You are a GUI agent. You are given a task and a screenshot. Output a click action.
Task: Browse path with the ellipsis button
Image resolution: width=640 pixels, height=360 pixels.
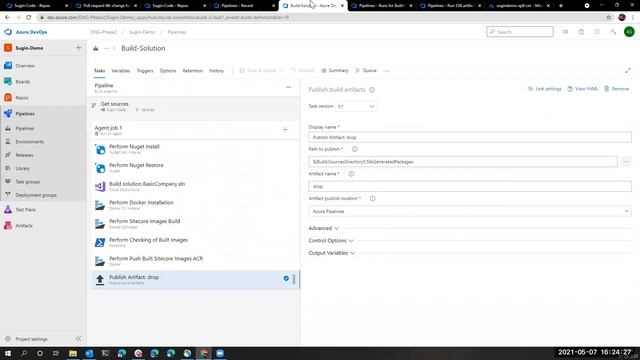[x=626, y=162]
